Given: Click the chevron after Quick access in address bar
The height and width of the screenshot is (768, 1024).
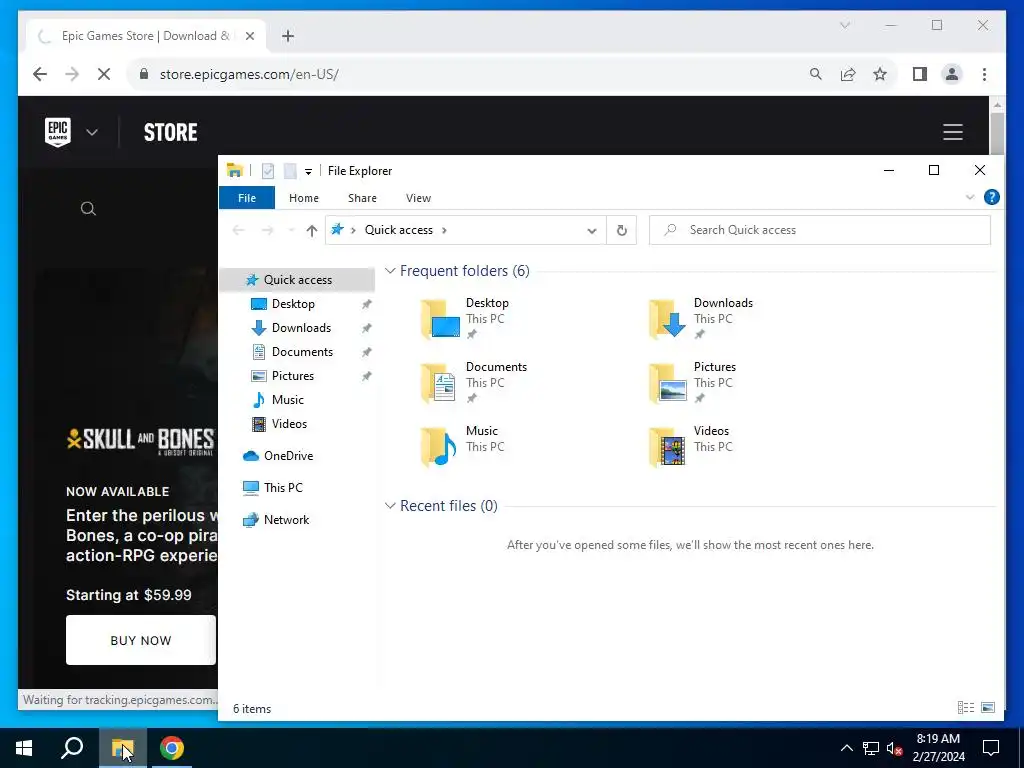Looking at the screenshot, I should click(x=444, y=230).
